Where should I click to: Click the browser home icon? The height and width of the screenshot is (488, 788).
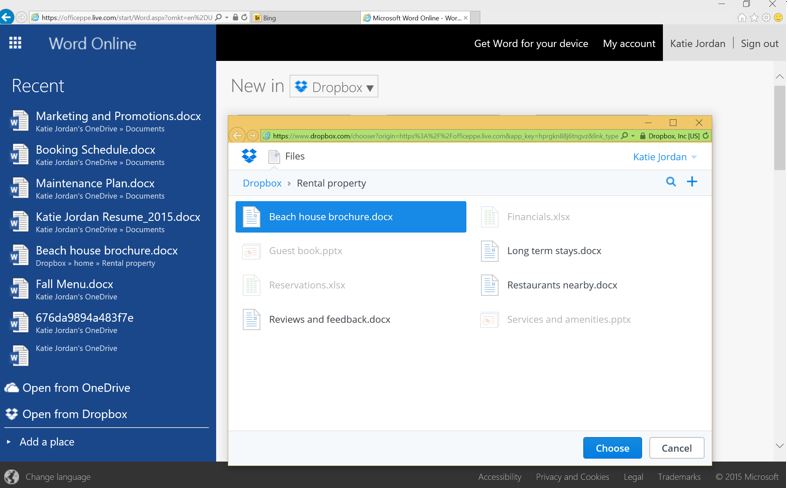(x=742, y=18)
